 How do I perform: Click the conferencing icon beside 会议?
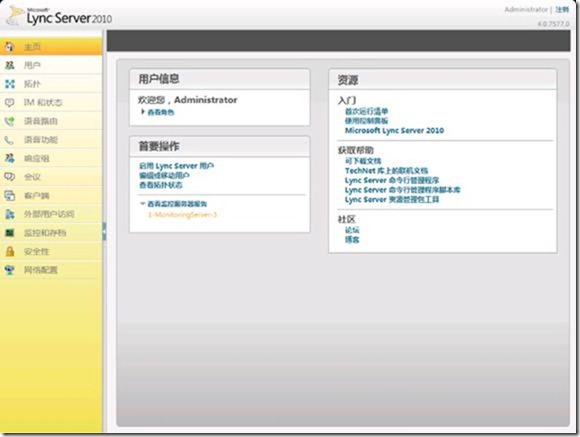coord(10,177)
